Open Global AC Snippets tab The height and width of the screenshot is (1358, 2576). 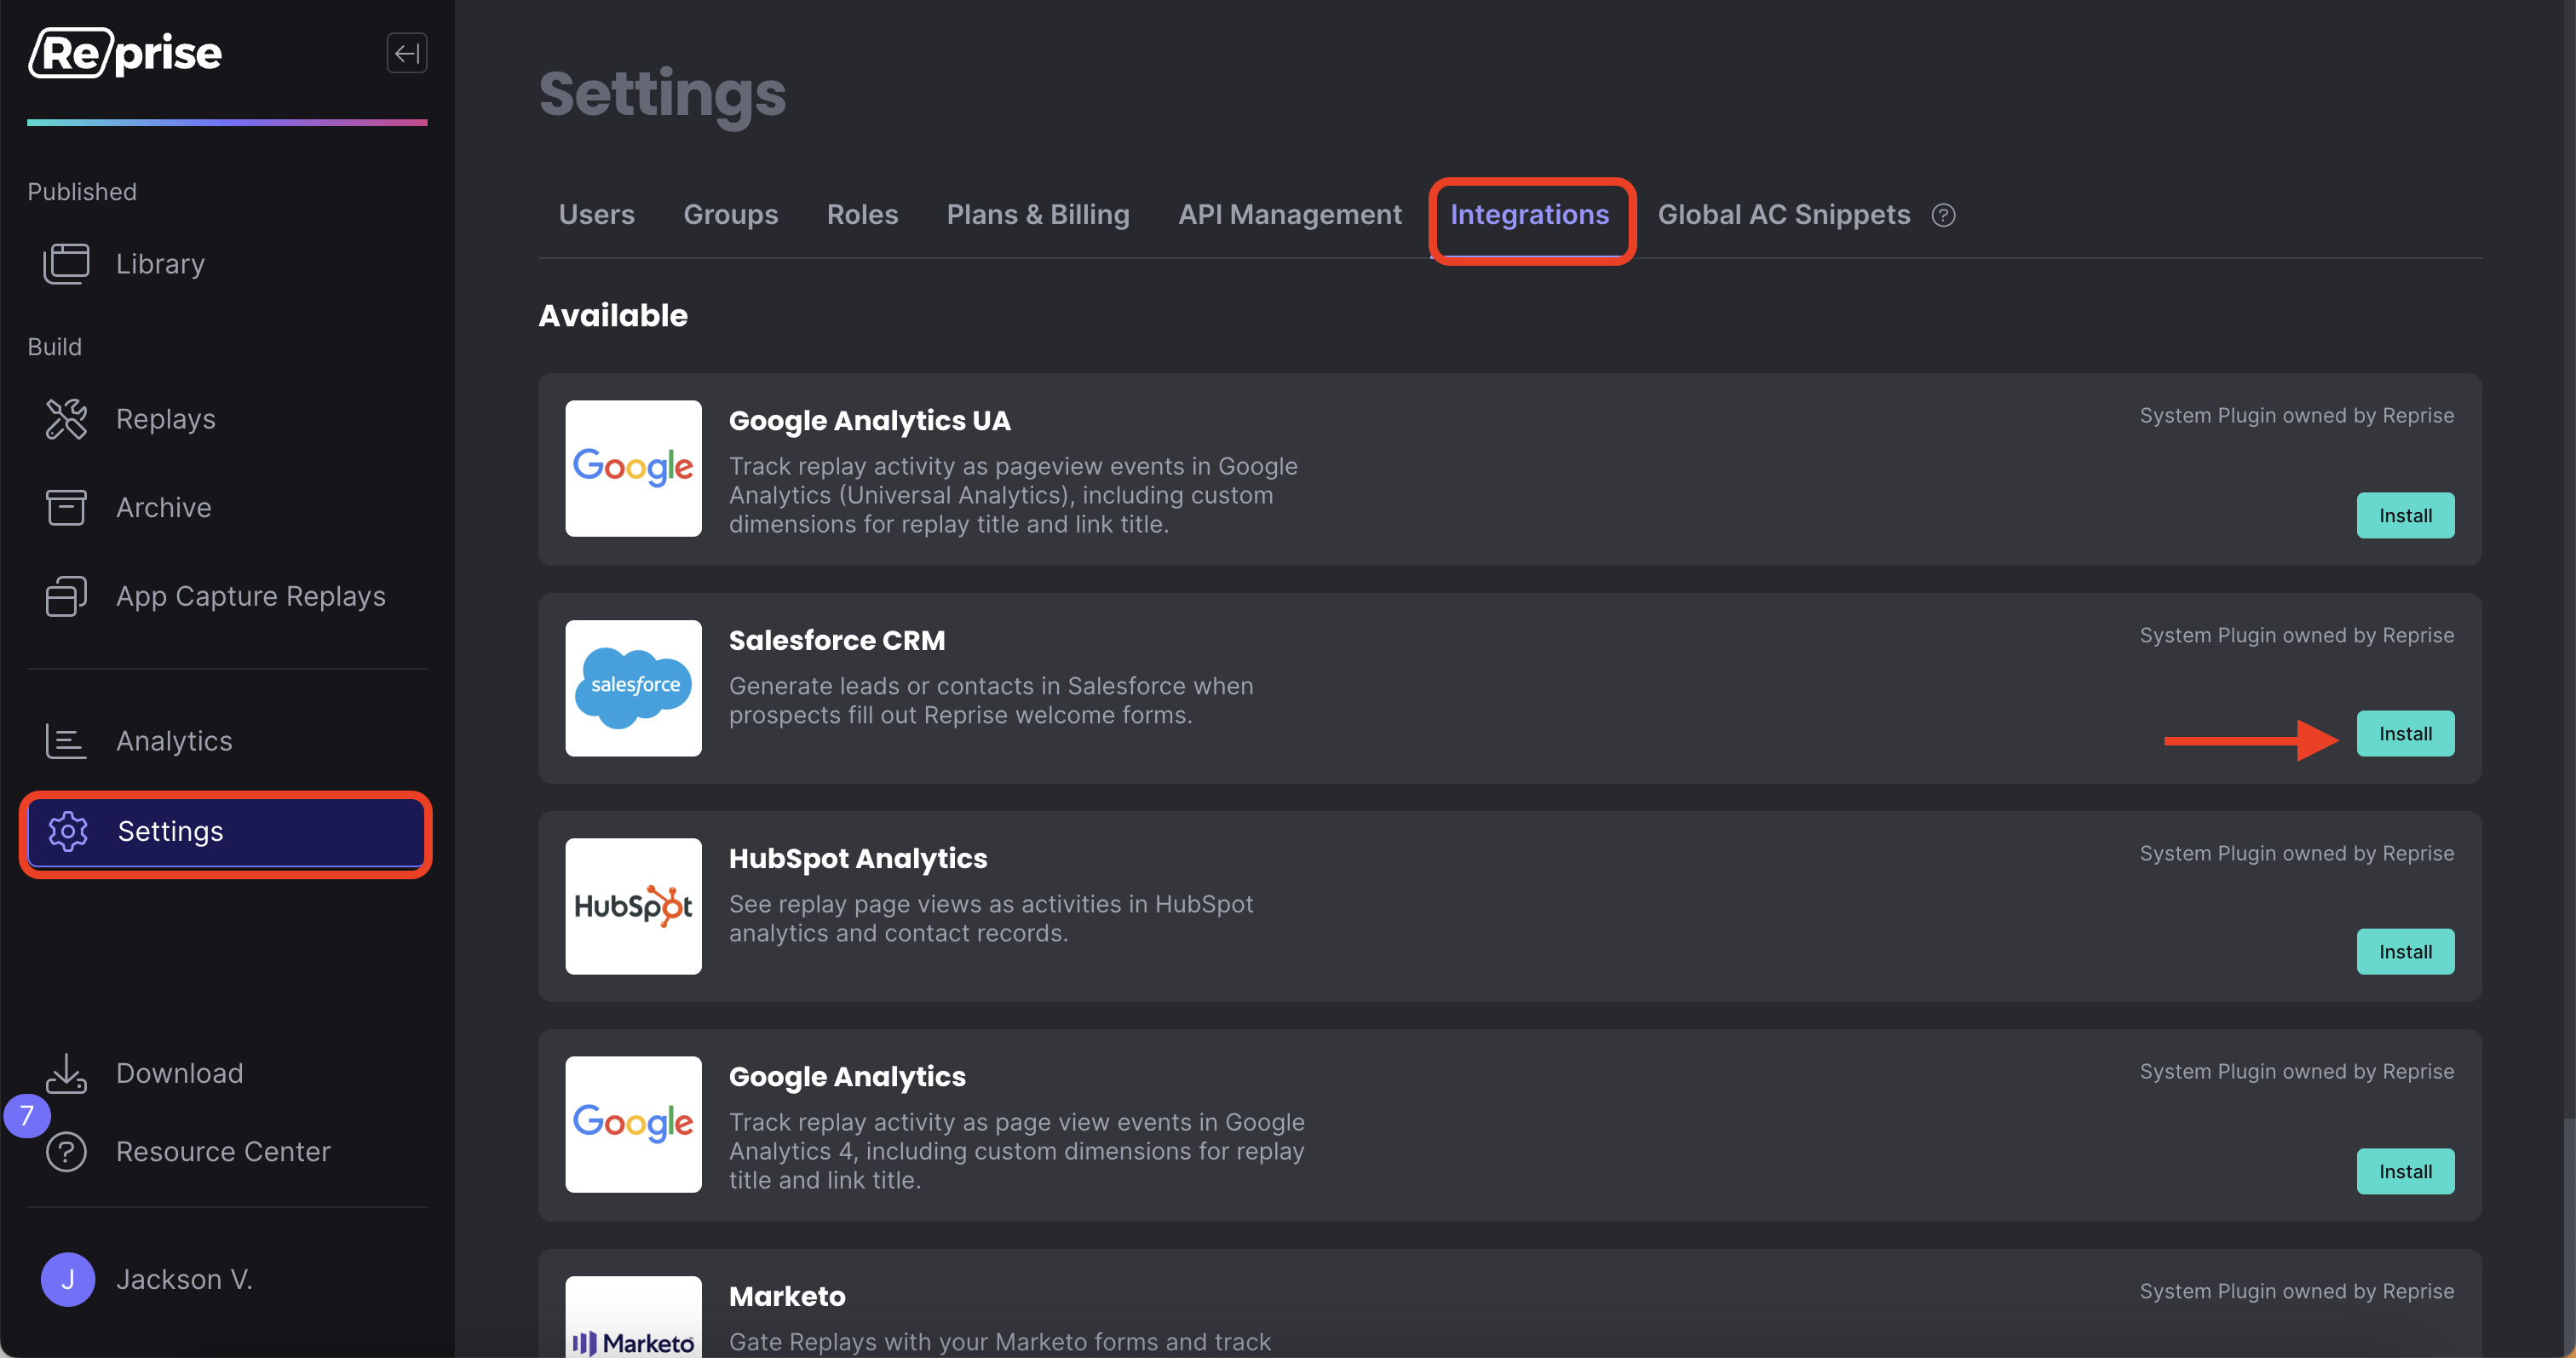1783,215
